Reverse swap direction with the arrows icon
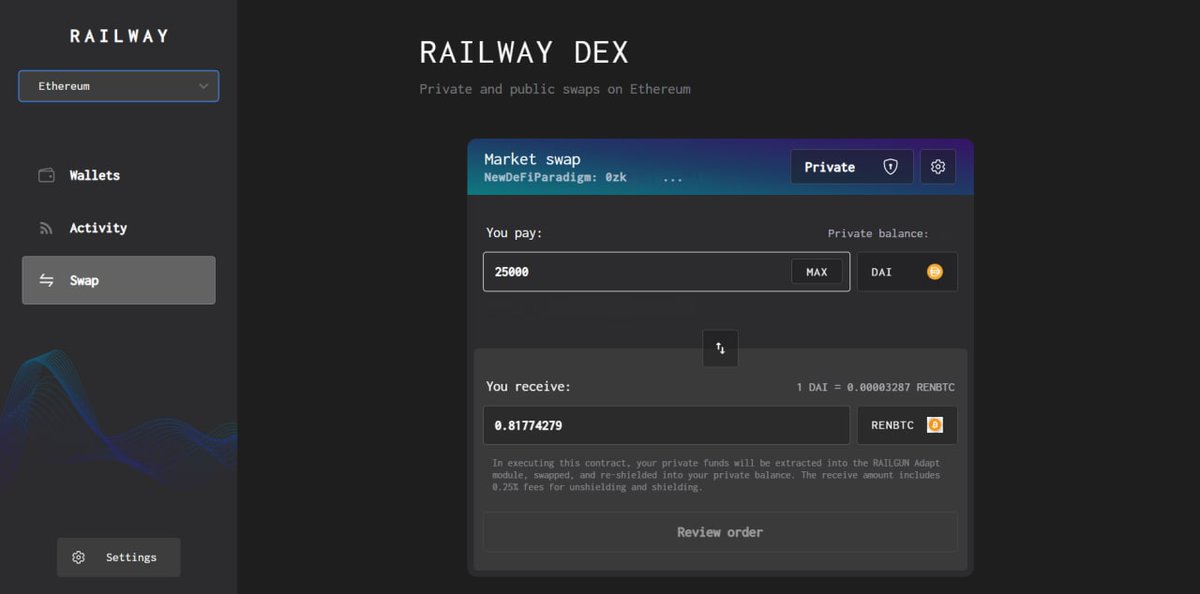 [x=720, y=348]
